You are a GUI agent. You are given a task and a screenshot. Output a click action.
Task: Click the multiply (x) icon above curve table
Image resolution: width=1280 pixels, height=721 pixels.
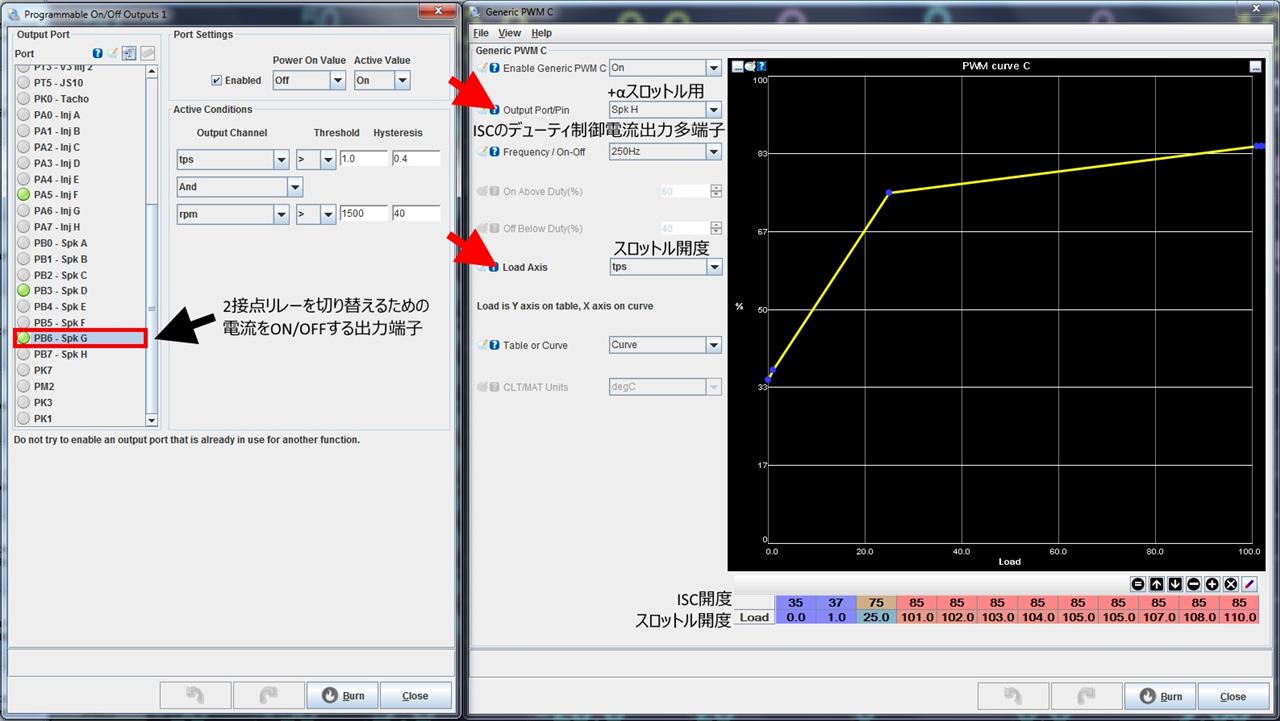(1231, 584)
